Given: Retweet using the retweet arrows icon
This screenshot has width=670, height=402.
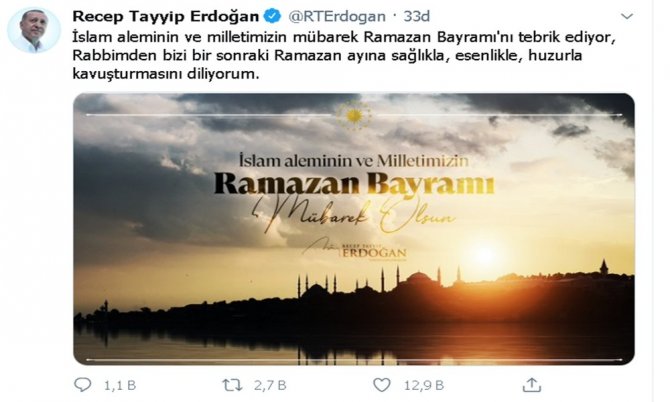Looking at the screenshot, I should [x=232, y=385].
